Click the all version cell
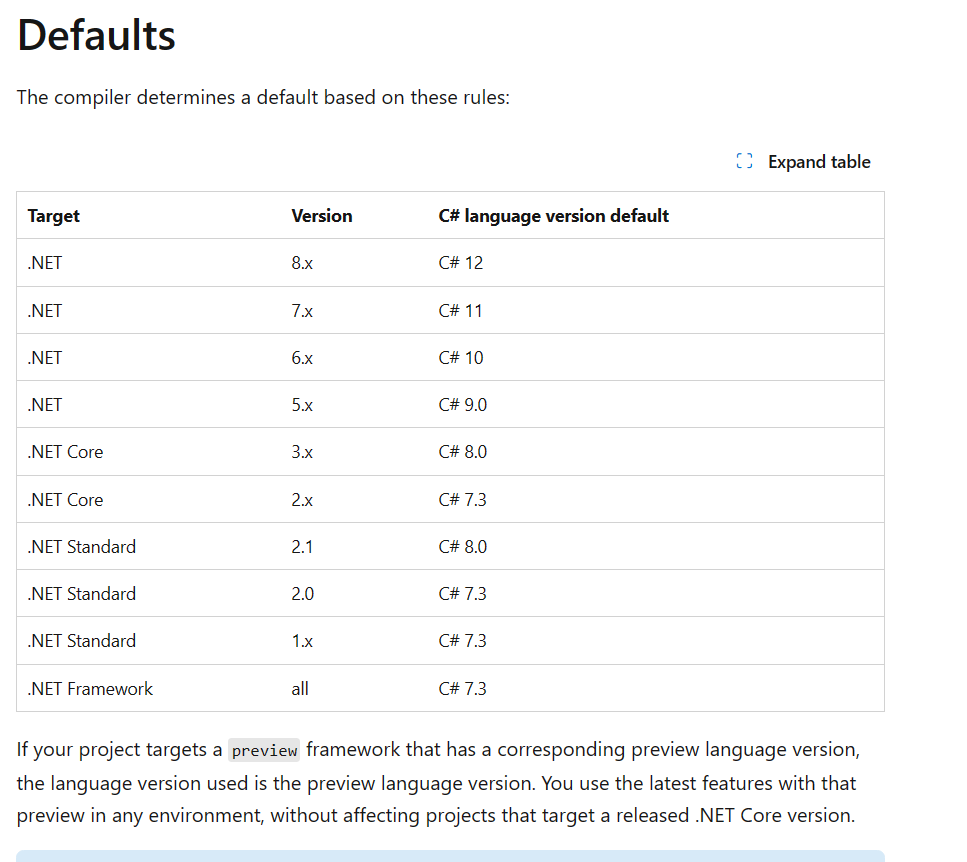967x862 pixels. click(x=300, y=688)
